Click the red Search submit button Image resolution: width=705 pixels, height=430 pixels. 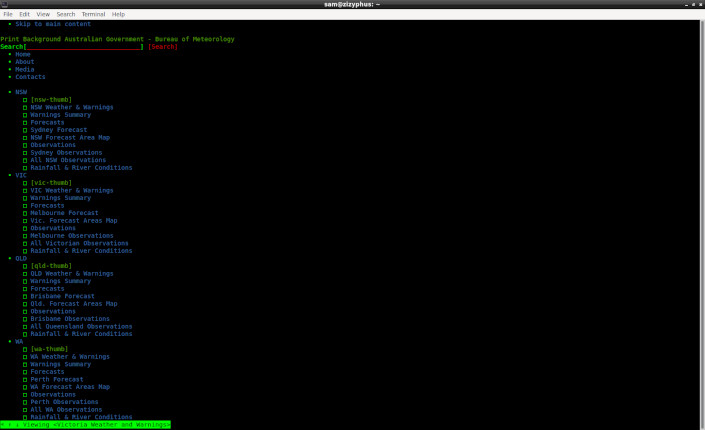click(x=163, y=47)
